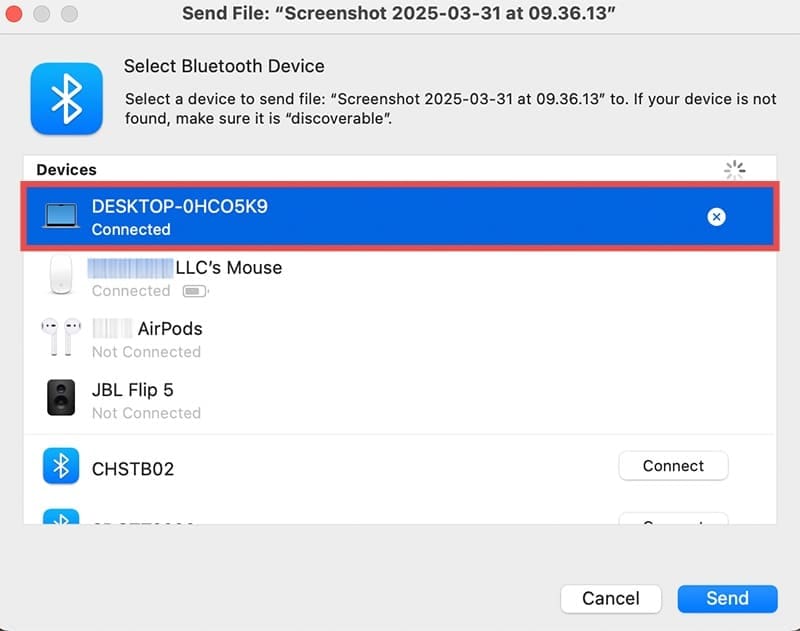Click the DESKTOP-0HCO5K9 laptop icon

click(61, 216)
